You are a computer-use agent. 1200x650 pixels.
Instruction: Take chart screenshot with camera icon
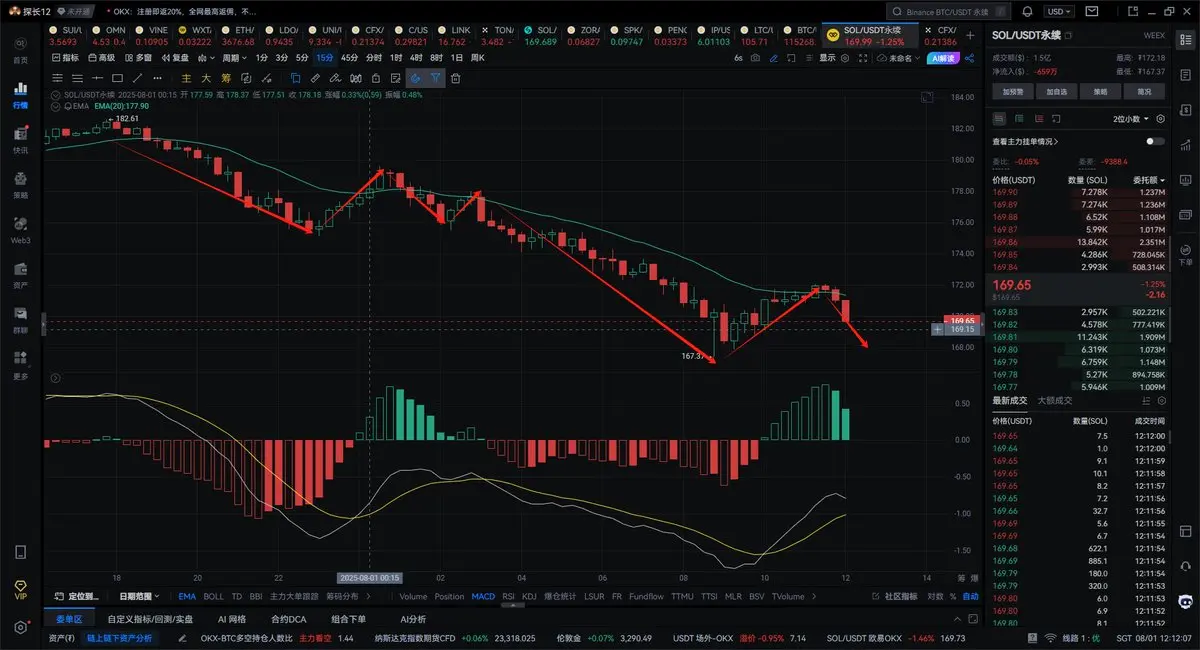click(x=755, y=58)
